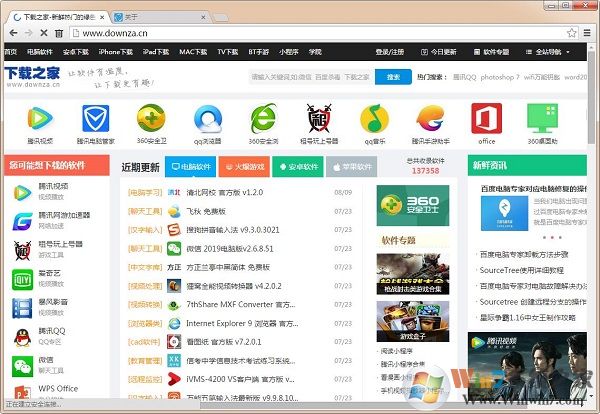The width and height of the screenshot is (600, 414).
Task: Click the 腾讯手游助手 app icon
Action: (x=430, y=118)
